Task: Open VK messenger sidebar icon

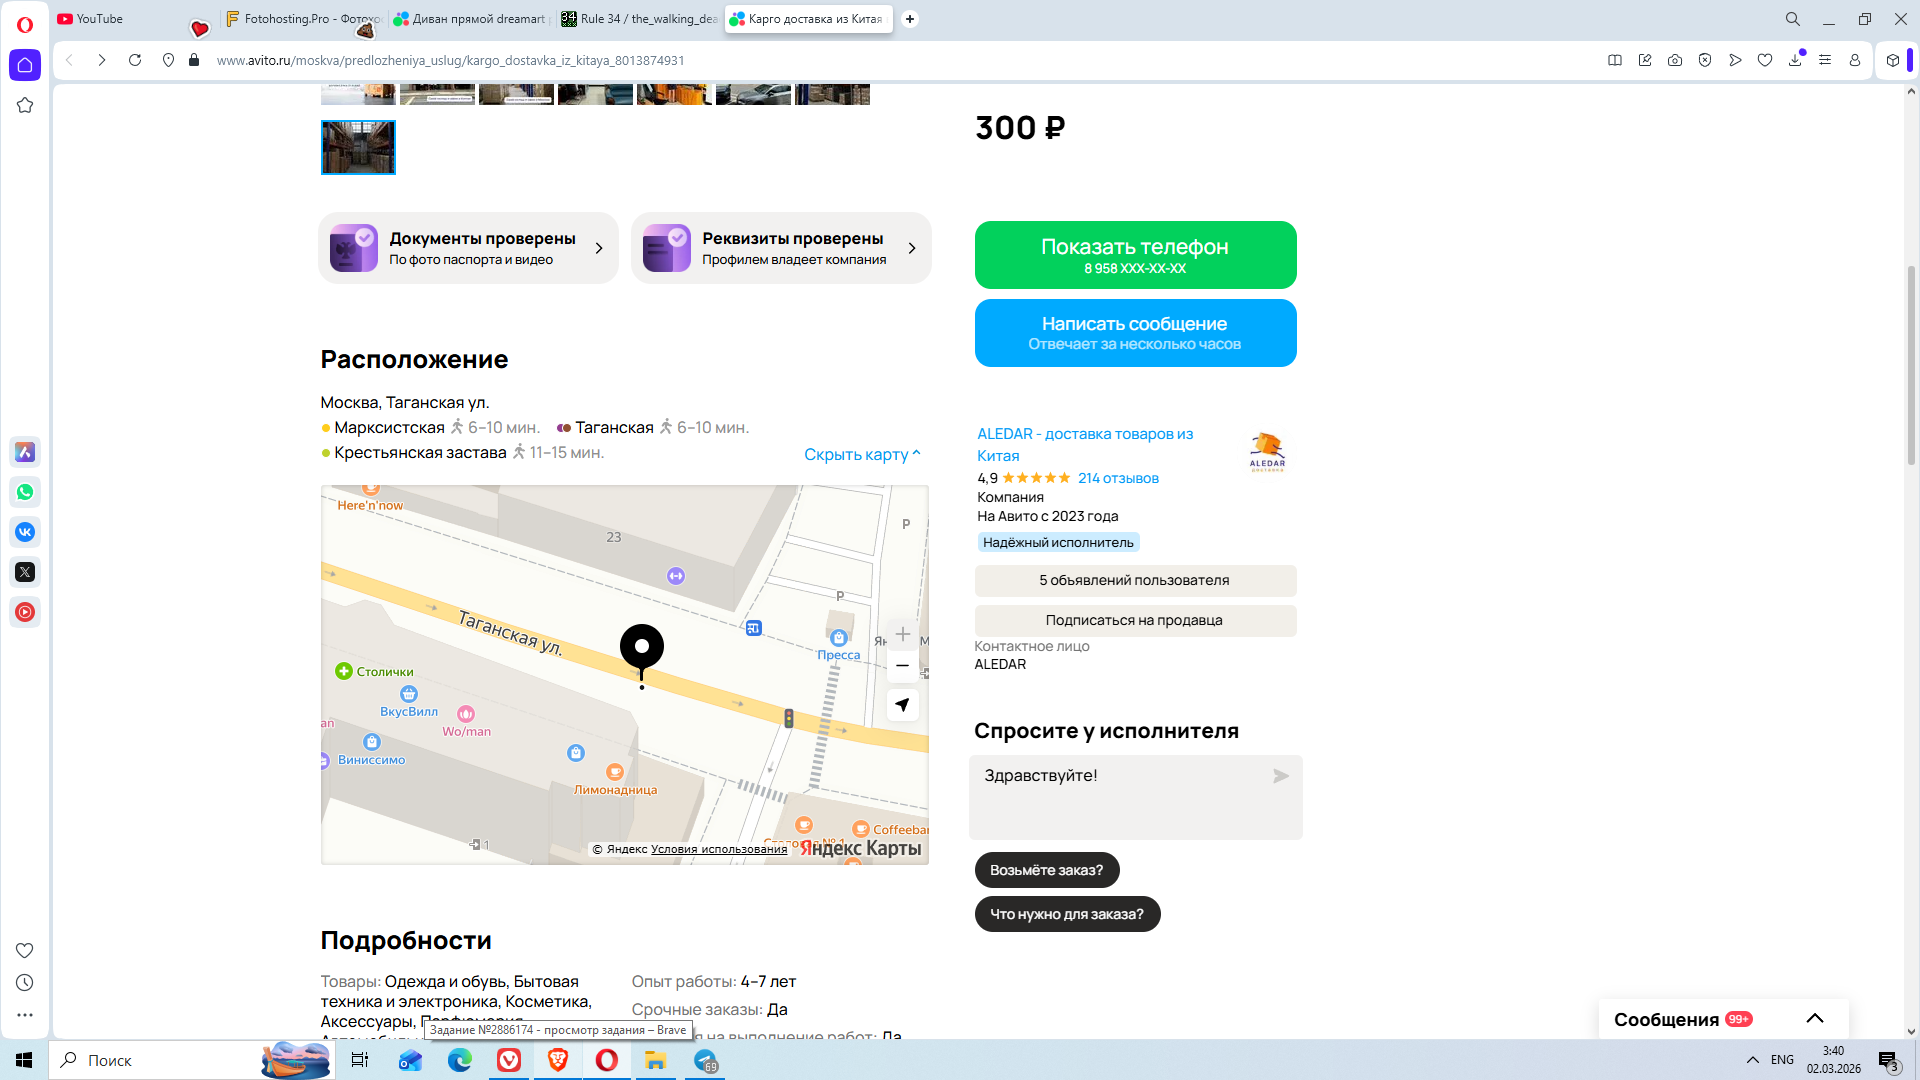Action: click(x=25, y=532)
